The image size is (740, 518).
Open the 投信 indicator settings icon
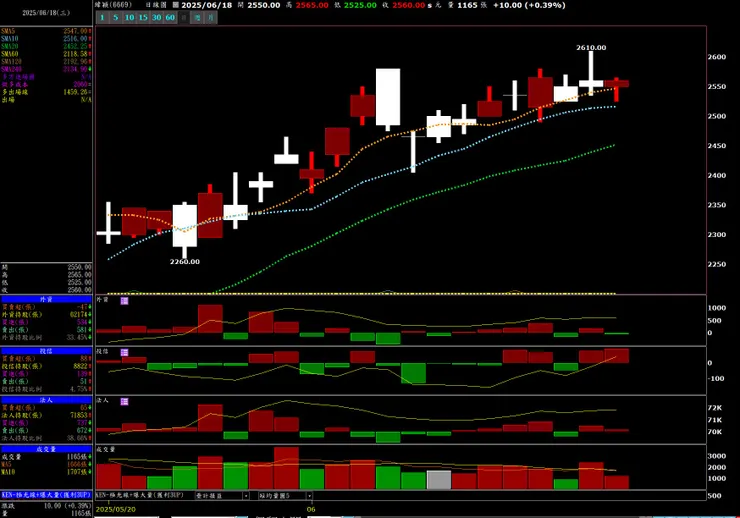point(124,352)
